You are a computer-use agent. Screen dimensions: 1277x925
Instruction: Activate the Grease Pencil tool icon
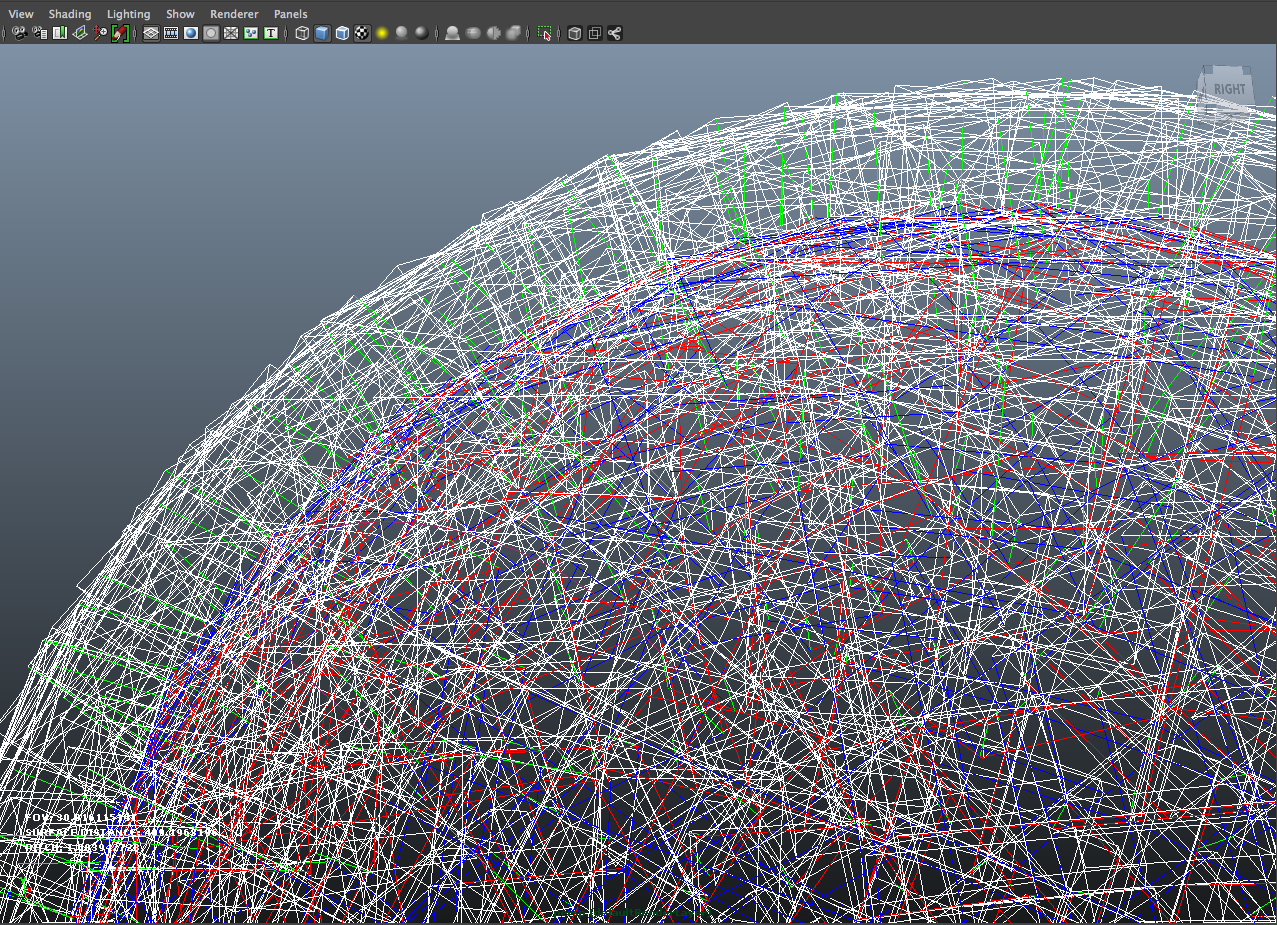click(x=120, y=33)
